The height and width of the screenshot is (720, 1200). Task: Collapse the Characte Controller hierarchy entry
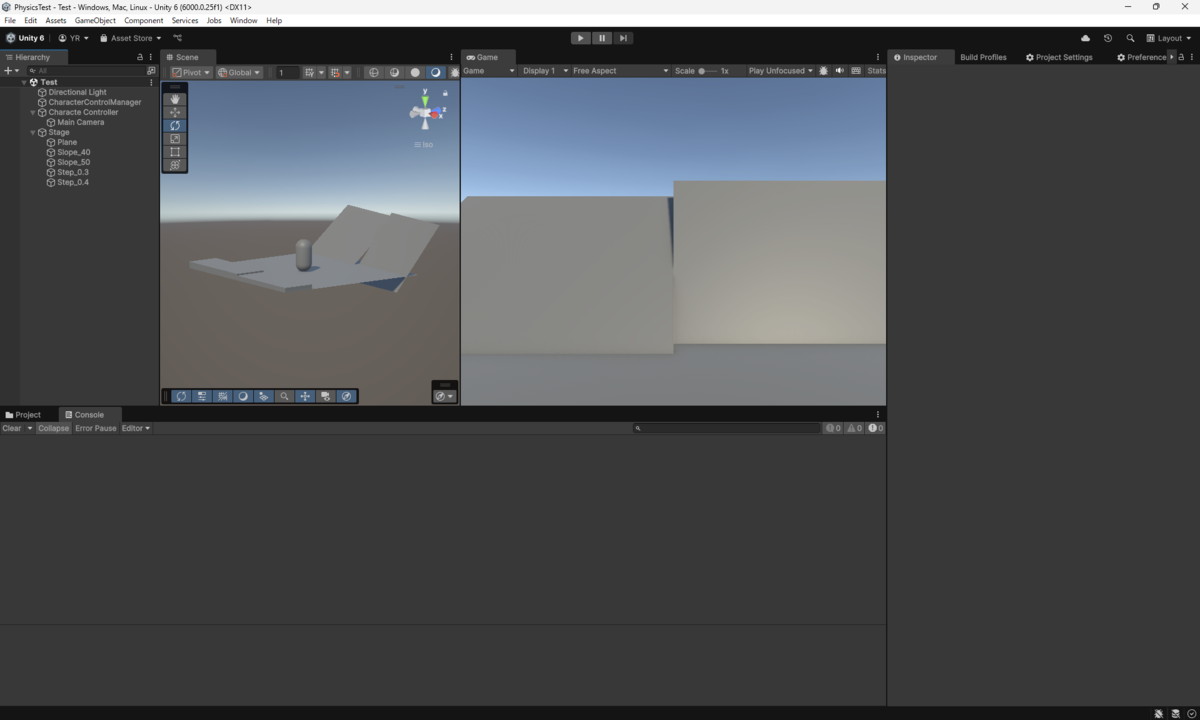point(31,112)
